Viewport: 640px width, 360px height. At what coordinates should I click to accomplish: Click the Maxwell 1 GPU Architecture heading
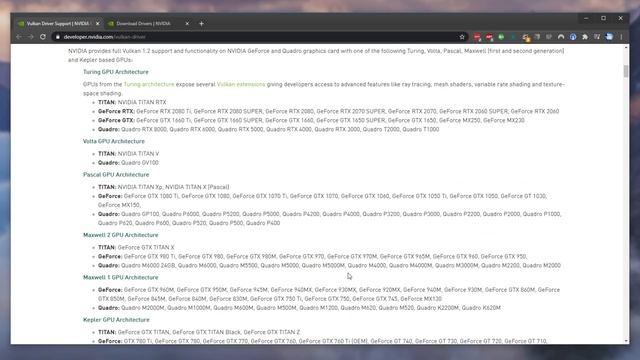pyautogui.click(x=120, y=278)
